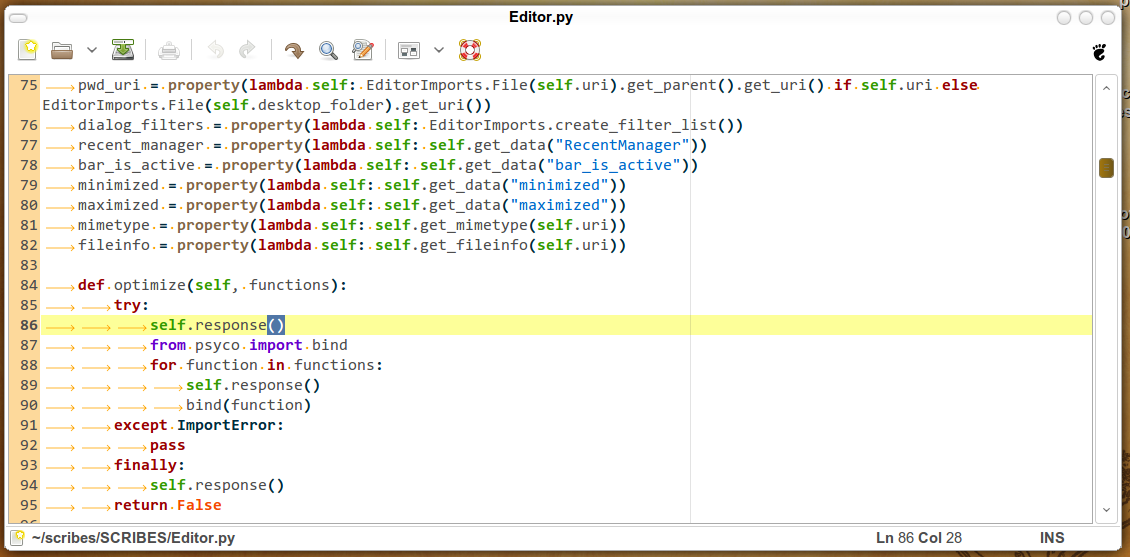Click the "def" keyword on line 84
Viewport: 1130px width, 557px height.
point(92,285)
